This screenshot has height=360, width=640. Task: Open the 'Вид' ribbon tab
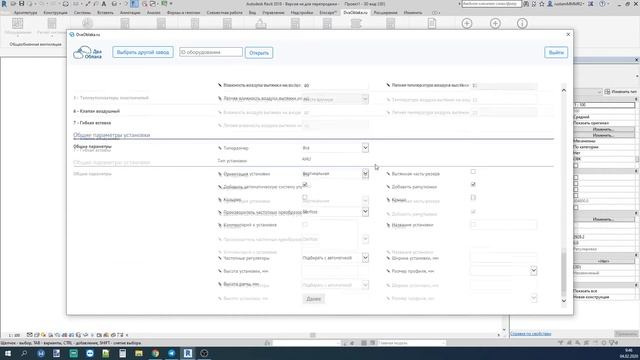pos(252,13)
